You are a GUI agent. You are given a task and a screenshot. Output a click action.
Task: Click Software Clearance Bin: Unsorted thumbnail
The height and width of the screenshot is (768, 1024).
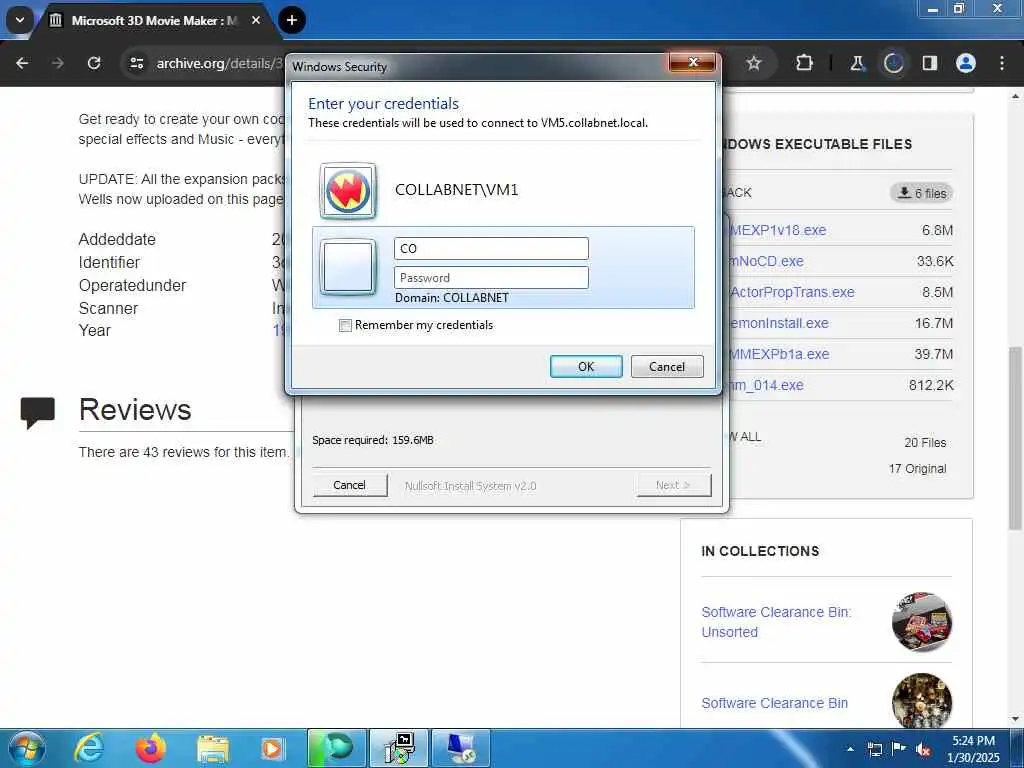click(x=921, y=622)
